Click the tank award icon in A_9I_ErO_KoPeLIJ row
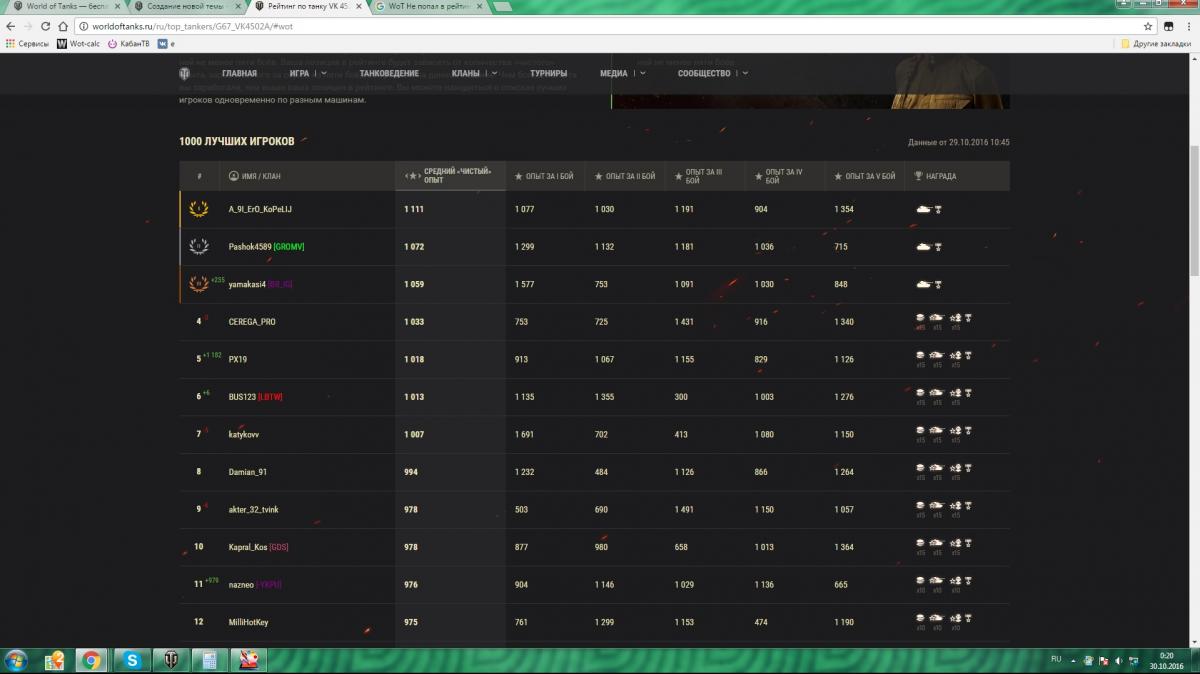This screenshot has height=674, width=1200. pos(924,209)
